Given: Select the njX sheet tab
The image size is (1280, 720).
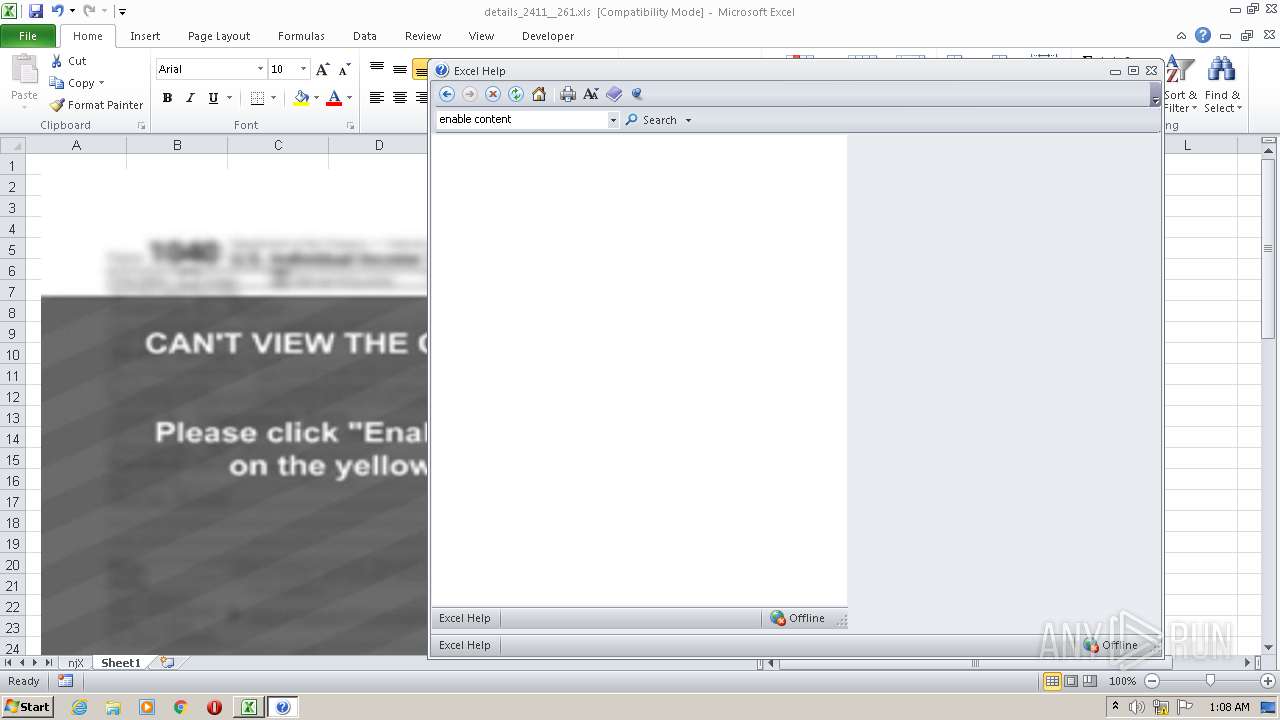Looking at the screenshot, I should [76, 663].
